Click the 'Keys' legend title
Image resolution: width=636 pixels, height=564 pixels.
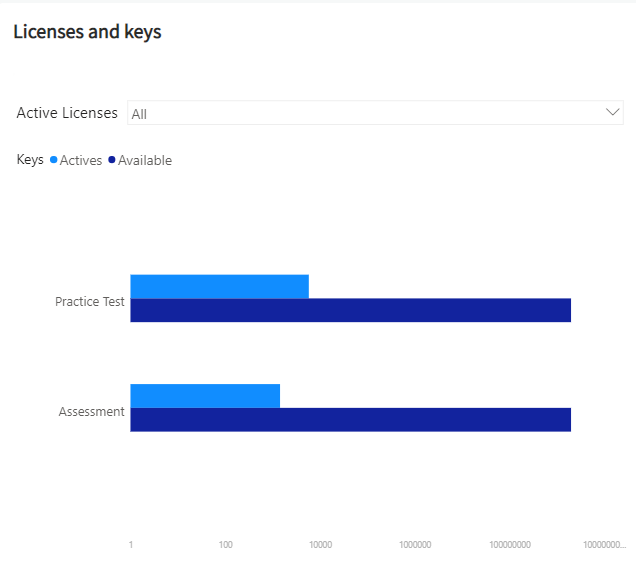click(x=30, y=160)
